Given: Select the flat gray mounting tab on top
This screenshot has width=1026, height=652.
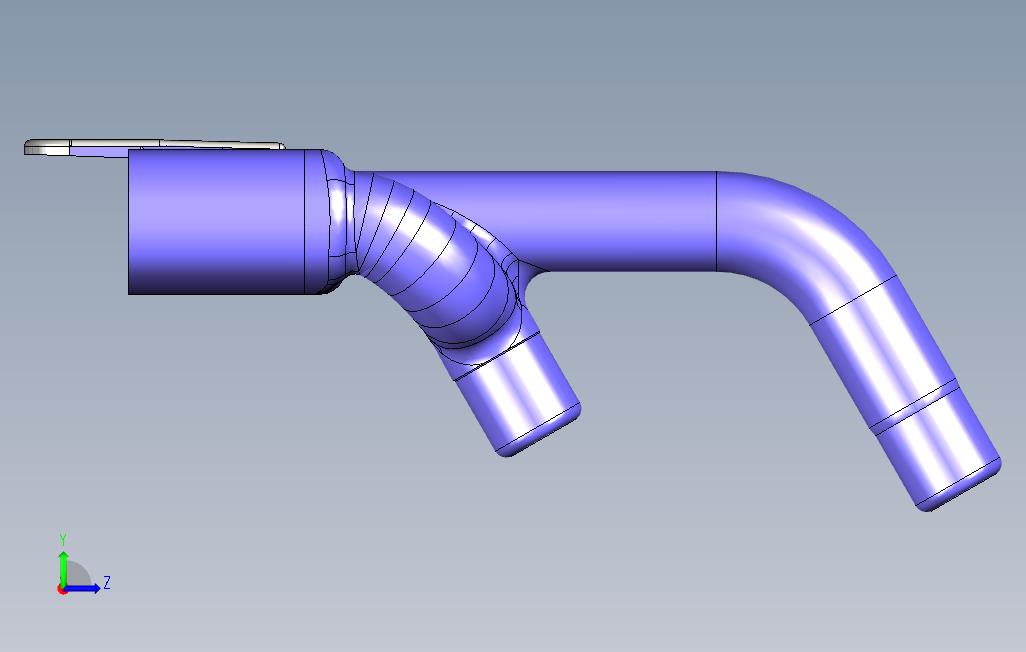Looking at the screenshot, I should pyautogui.click(x=154, y=147).
